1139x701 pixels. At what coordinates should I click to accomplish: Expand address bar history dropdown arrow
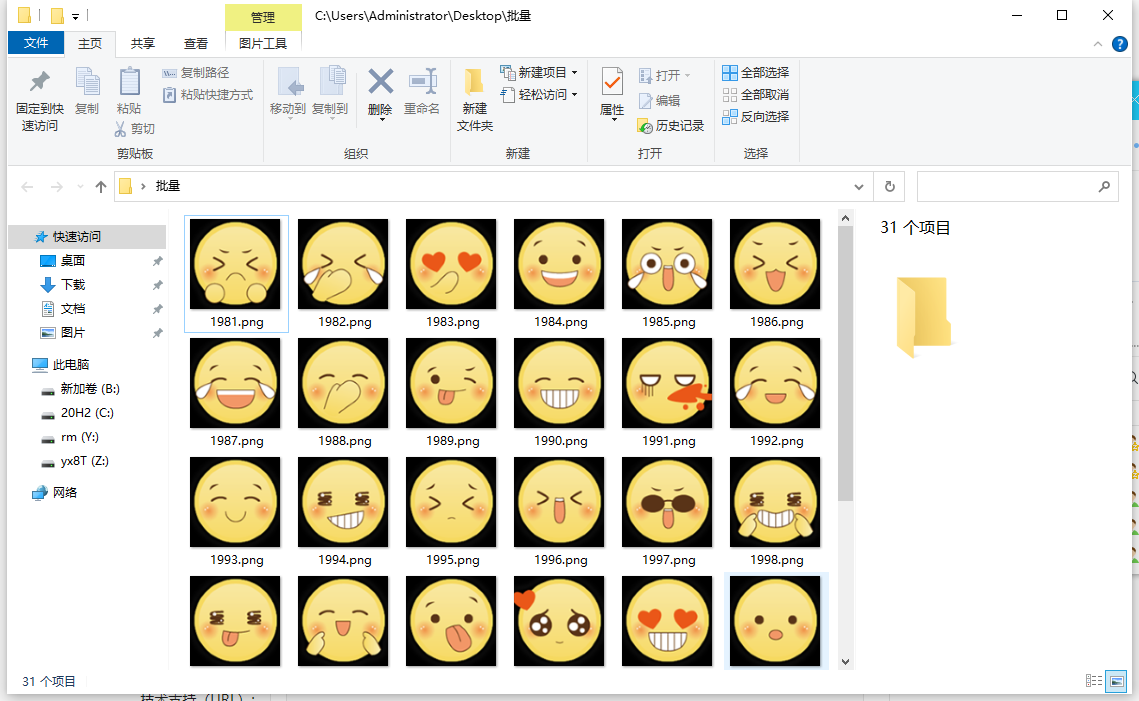pyautogui.click(x=859, y=186)
